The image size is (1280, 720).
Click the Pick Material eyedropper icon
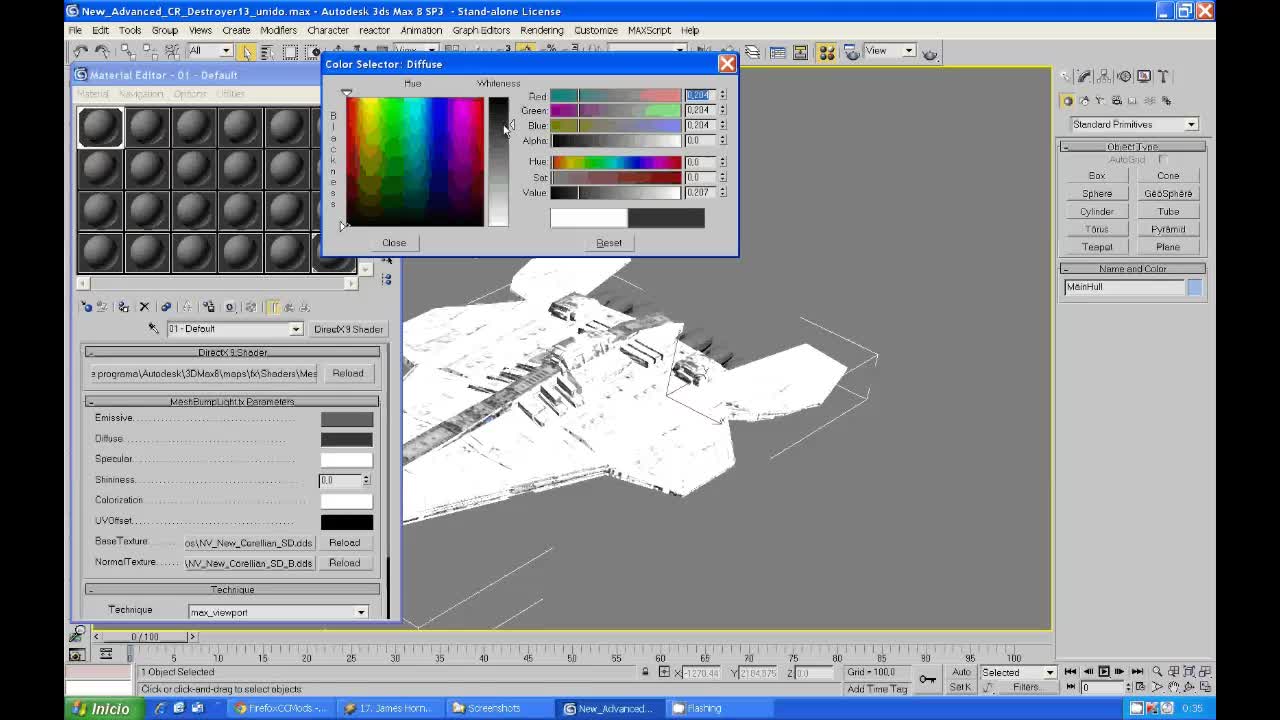tap(153, 328)
